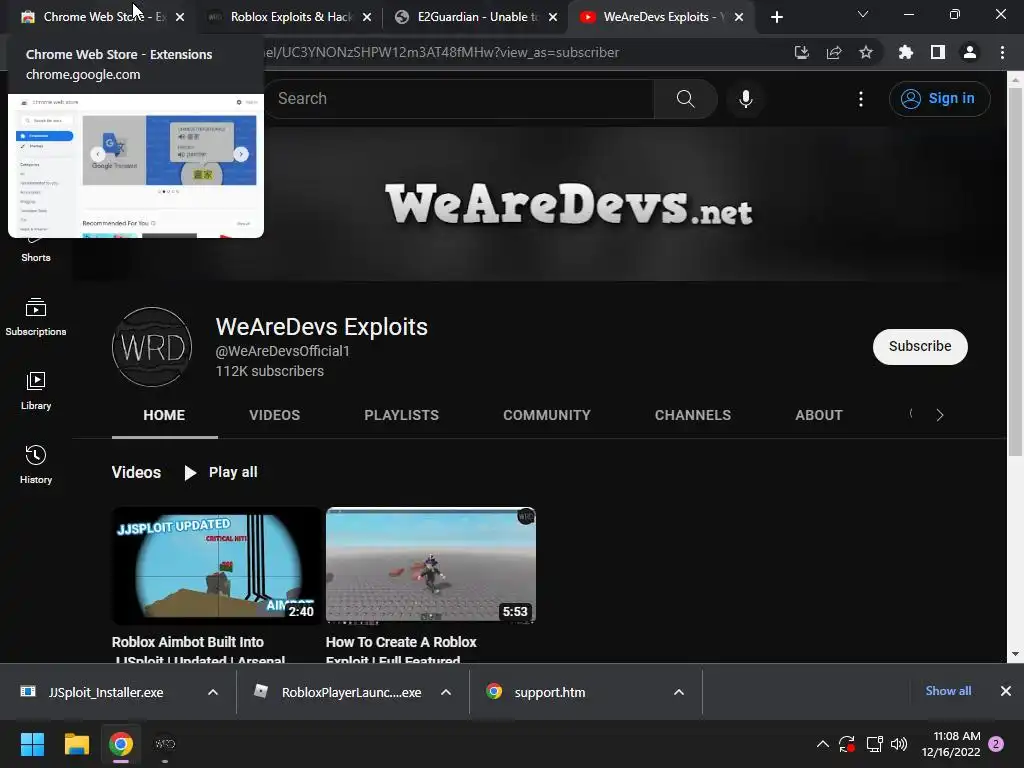Open a new browser tab
This screenshot has width=1024, height=768.
coord(776,17)
